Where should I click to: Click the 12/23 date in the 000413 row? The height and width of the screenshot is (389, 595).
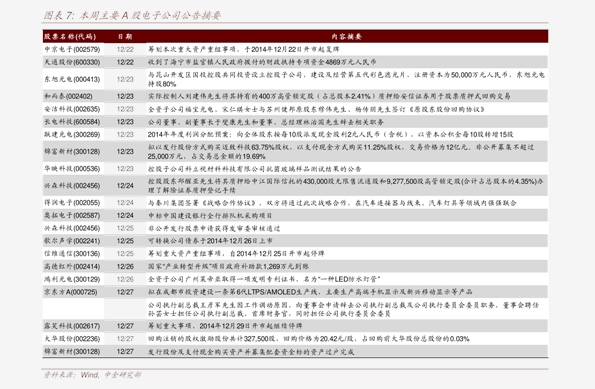(125, 79)
